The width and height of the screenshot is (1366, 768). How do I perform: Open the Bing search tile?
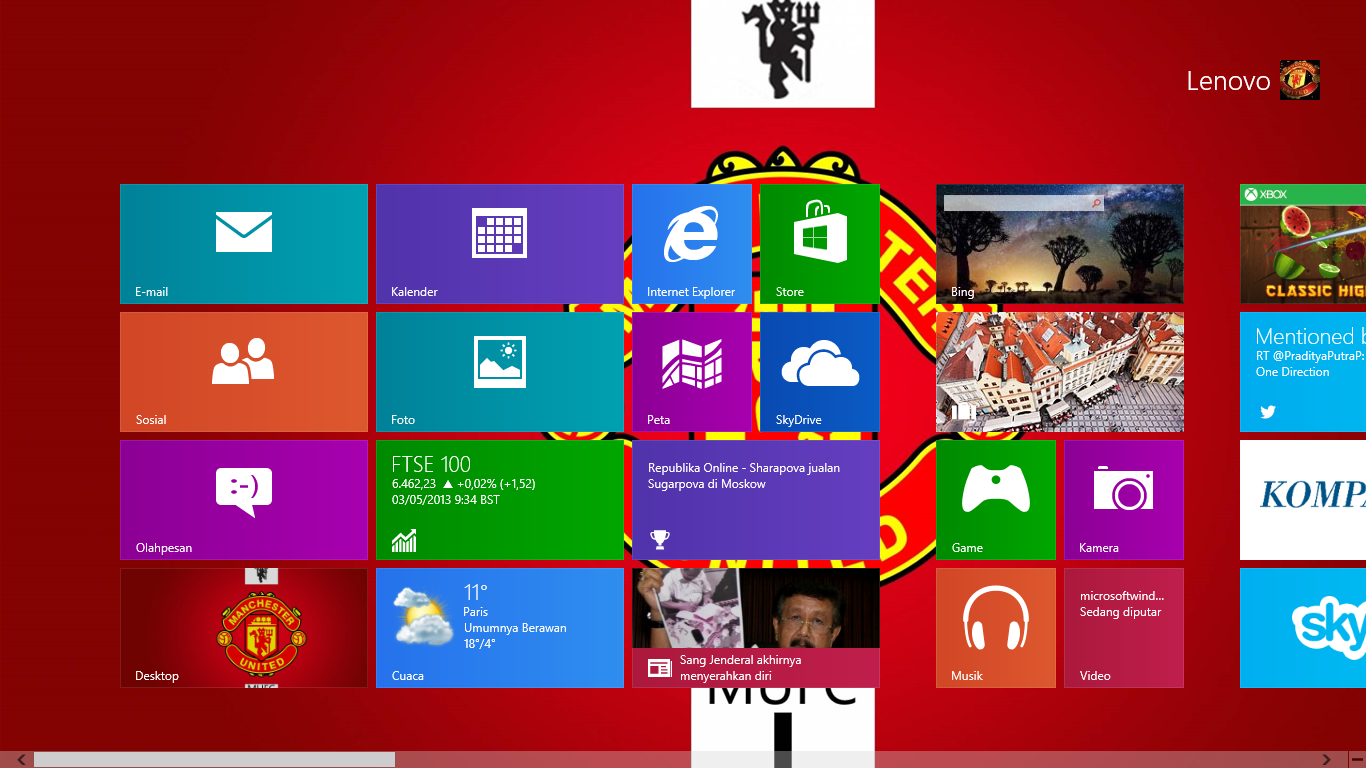click(1060, 244)
